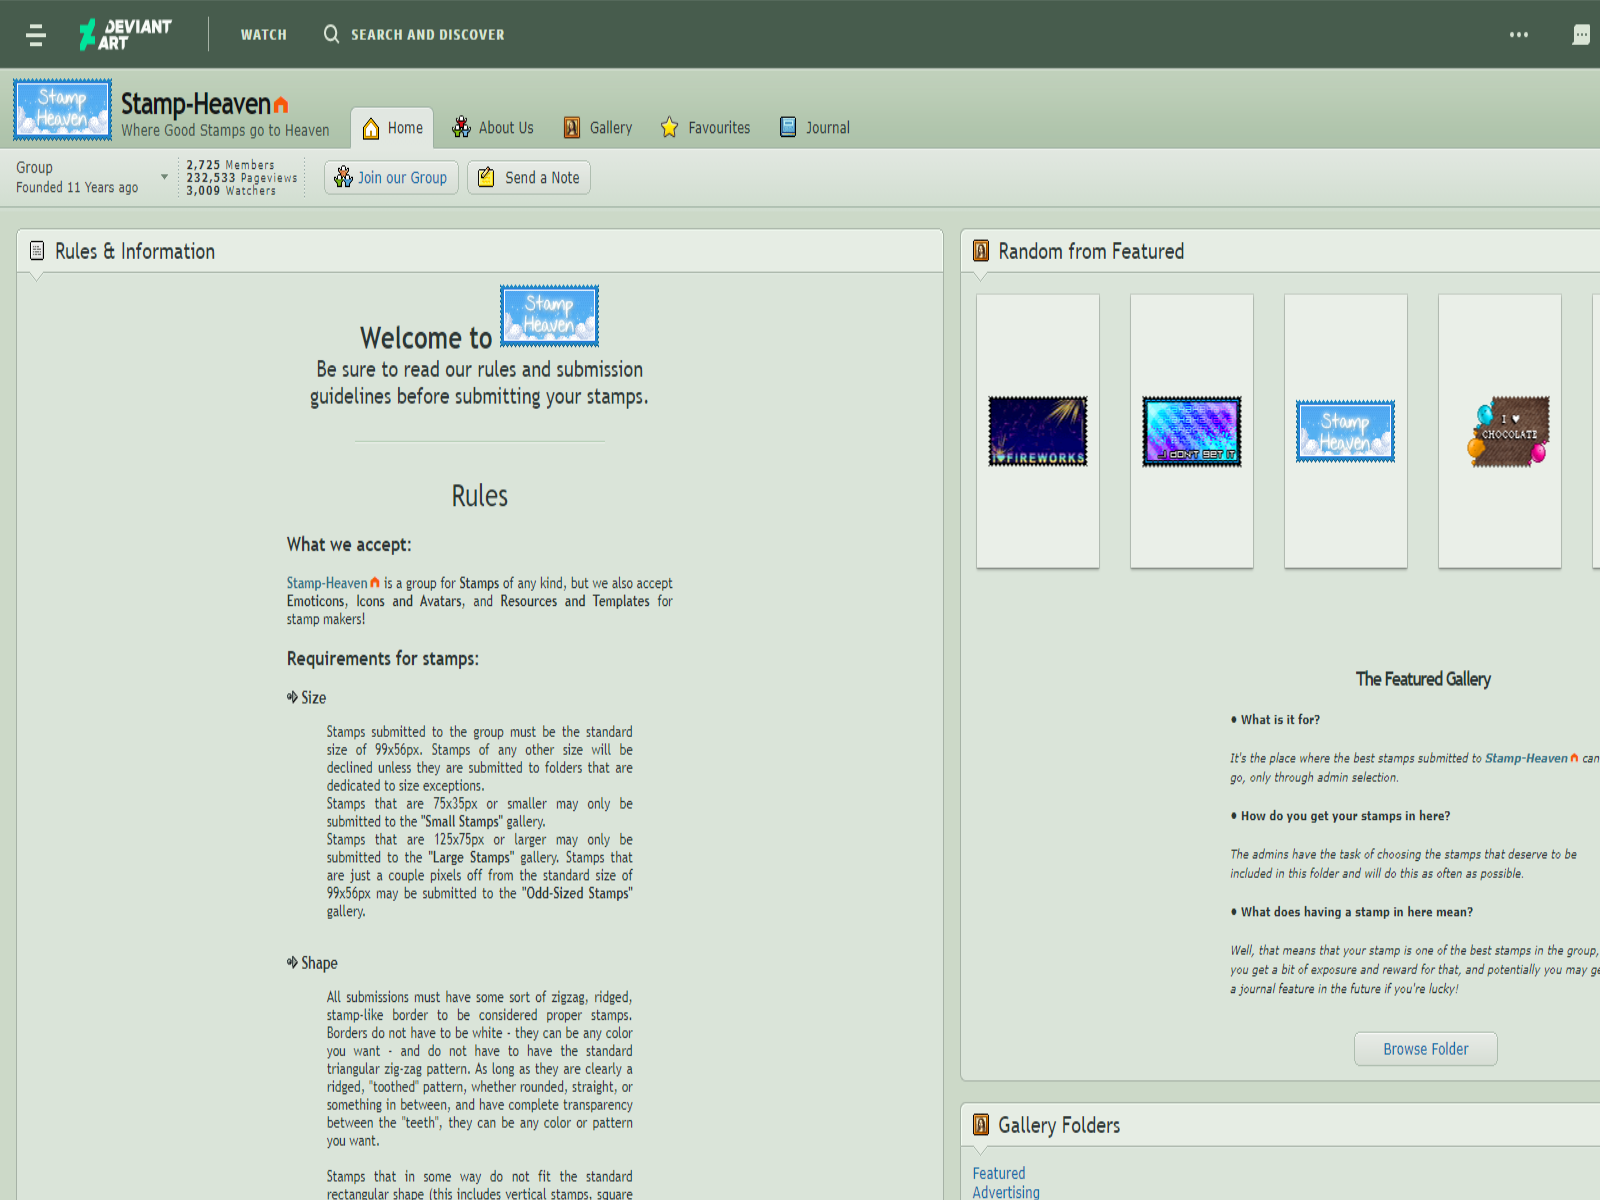This screenshot has width=1600, height=1200.
Task: Click the Gallery Folders section icon
Action: pos(981,1125)
